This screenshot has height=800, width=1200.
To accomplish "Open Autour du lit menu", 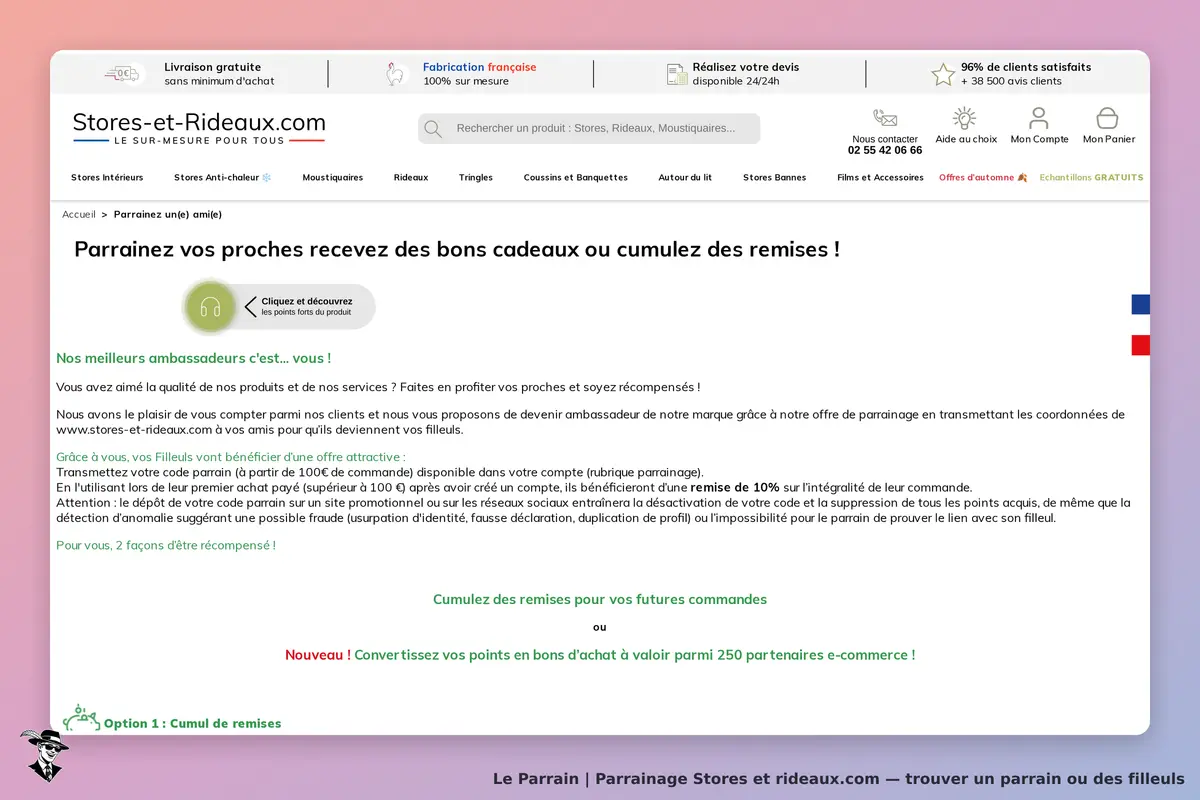I will tap(685, 177).
